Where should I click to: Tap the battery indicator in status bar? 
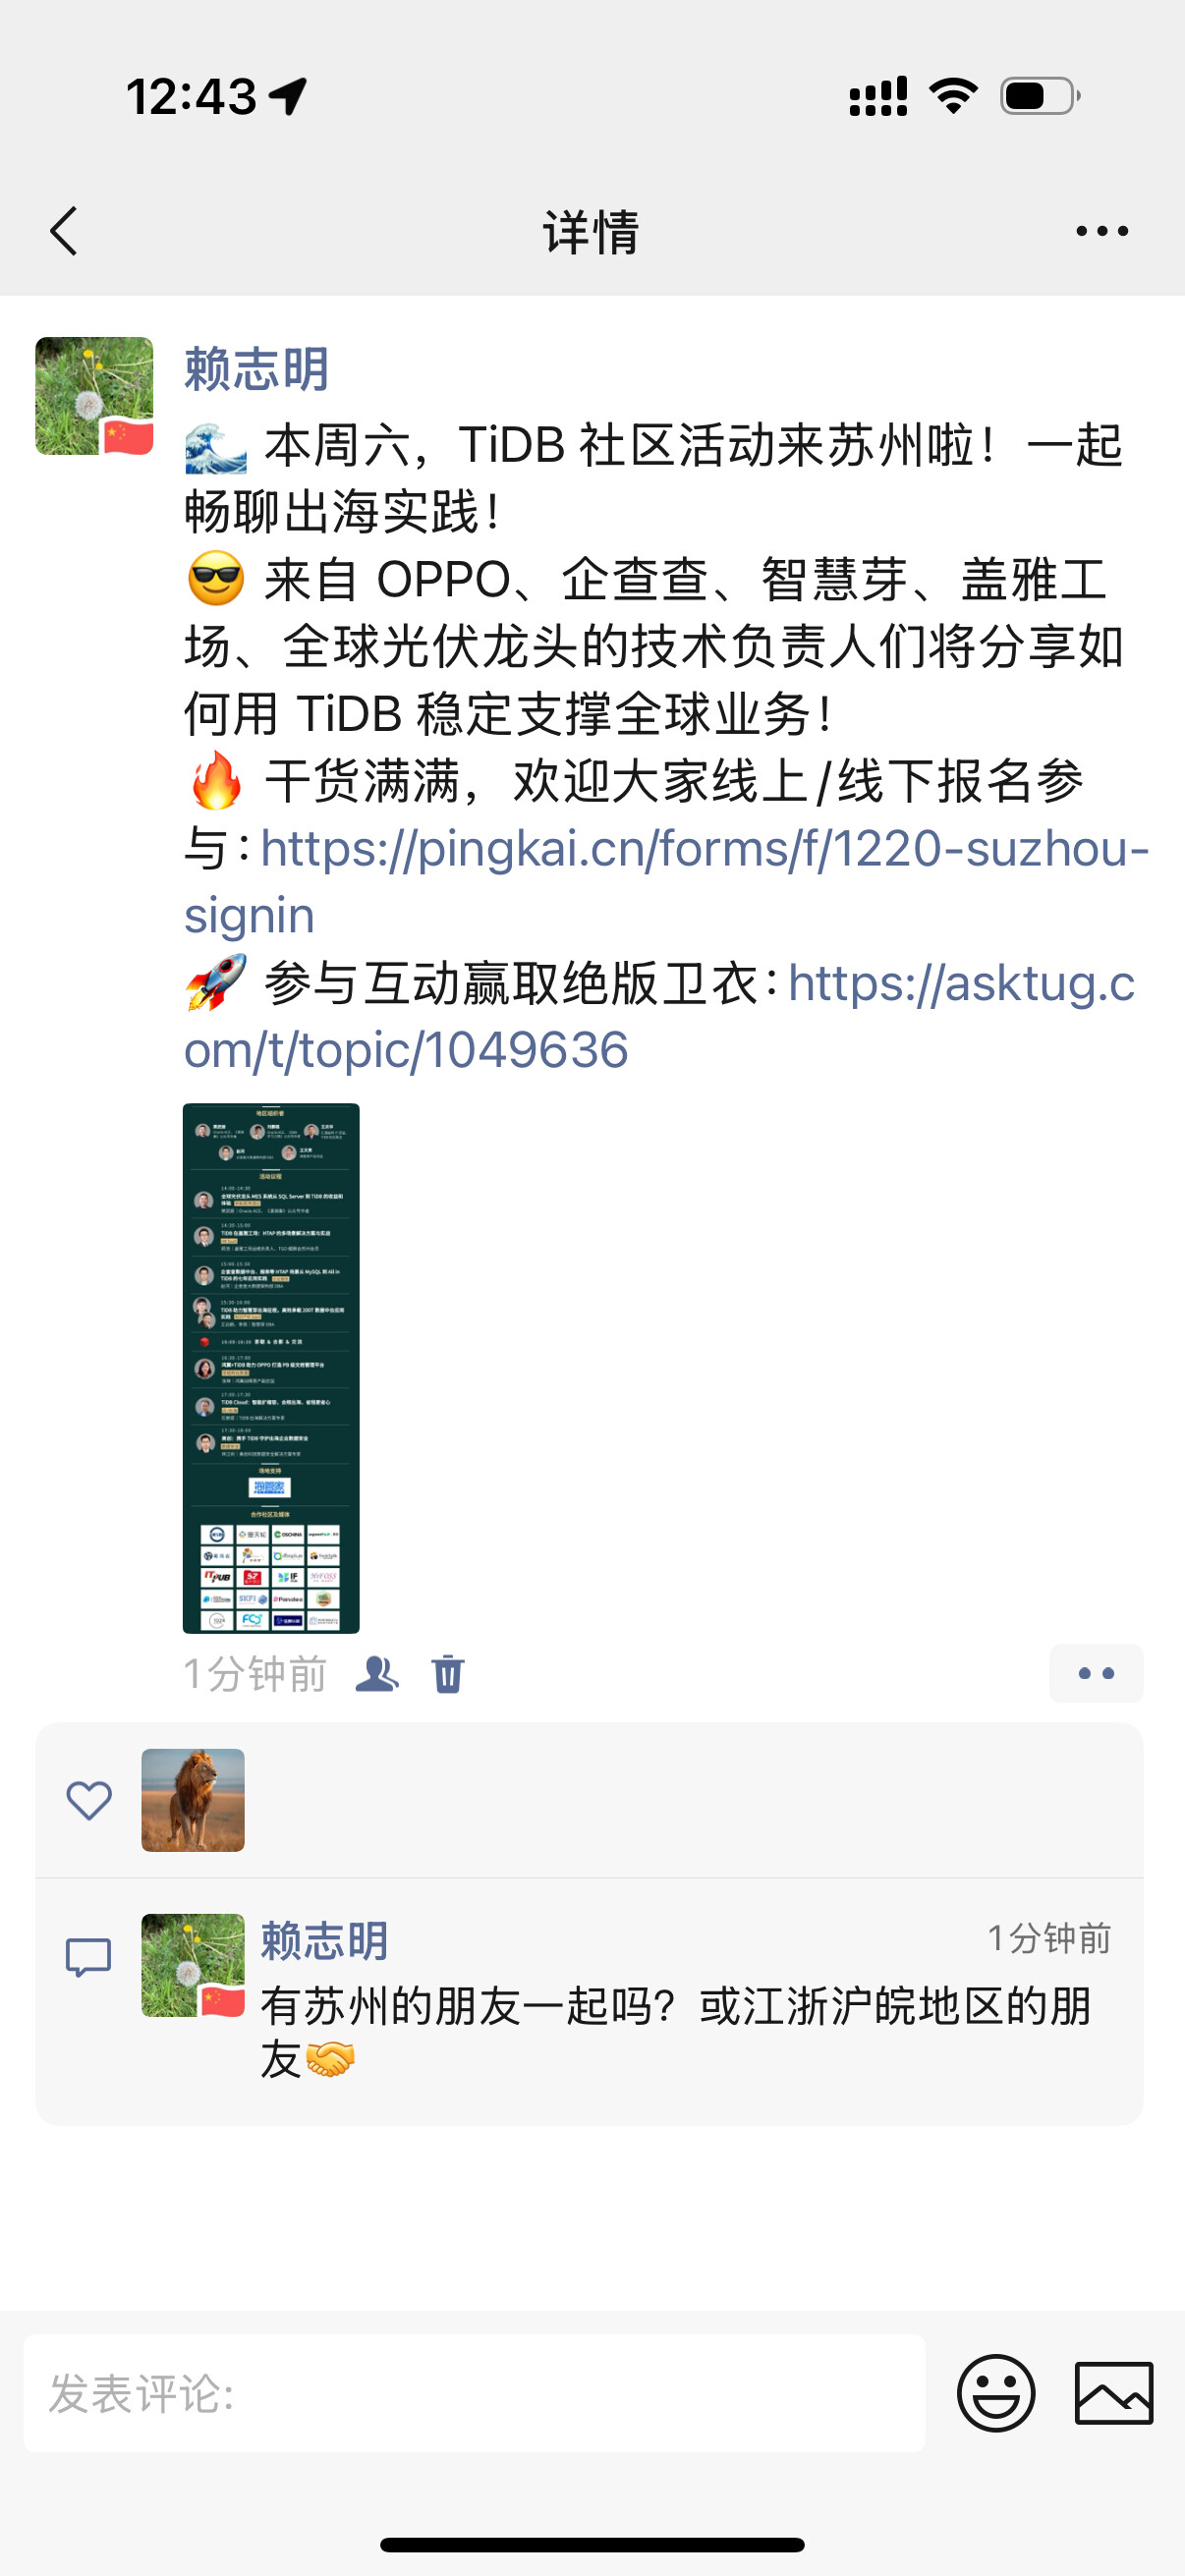[x=1040, y=96]
